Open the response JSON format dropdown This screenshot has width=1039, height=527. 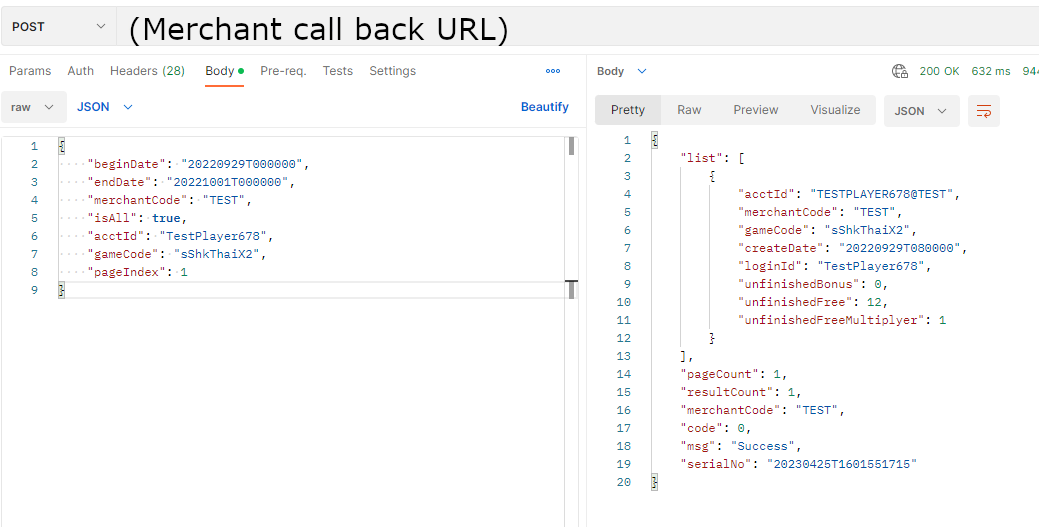tap(921, 111)
